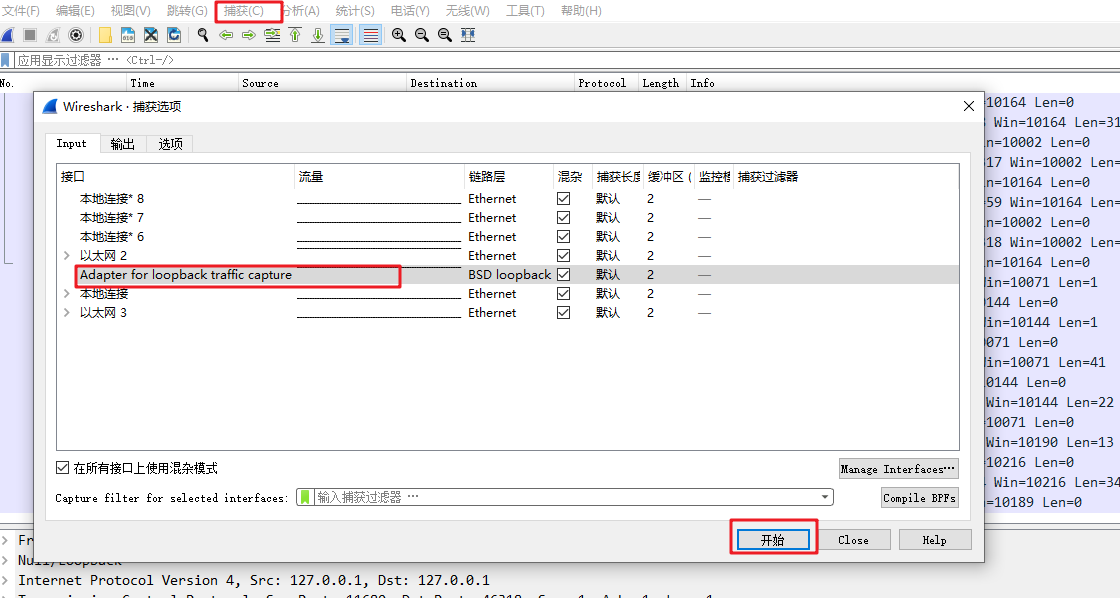
Task: Reset text to normal size
Action: [x=444, y=35]
